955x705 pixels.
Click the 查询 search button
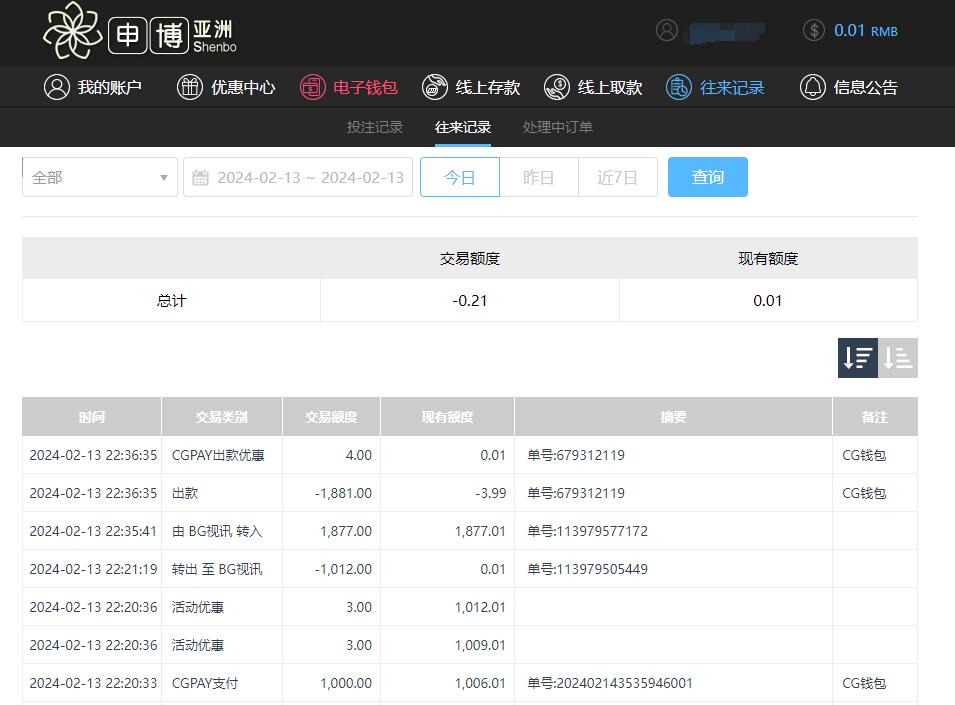(x=707, y=177)
